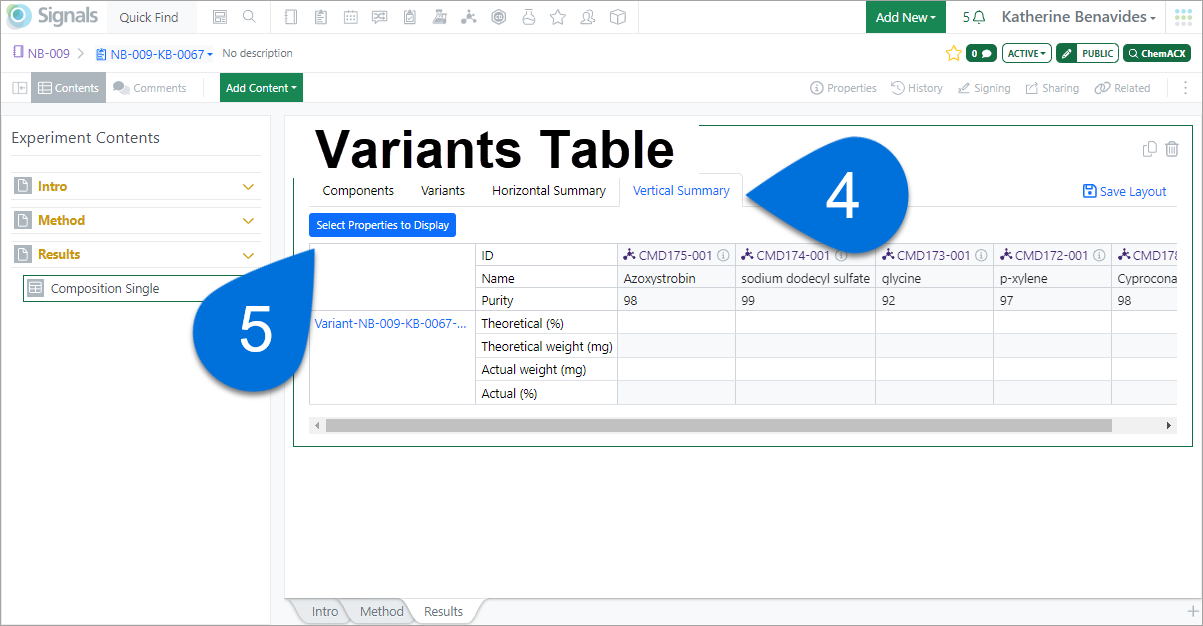Click the hexagon CD icon
Viewport: 1203px width, 626px height.
click(x=499, y=17)
